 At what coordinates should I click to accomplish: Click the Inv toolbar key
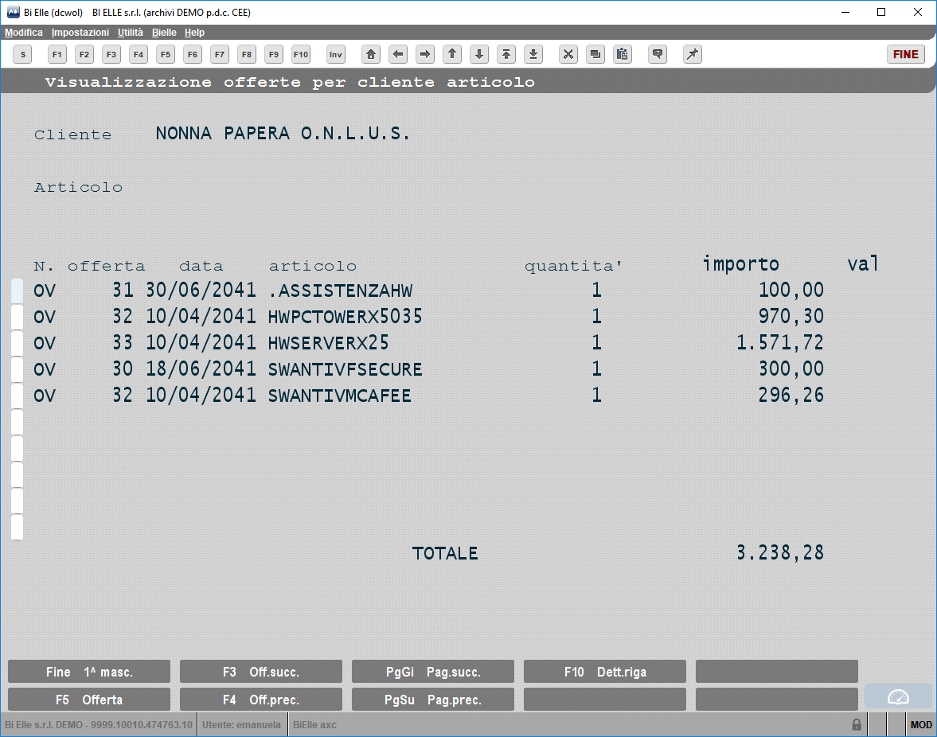336,54
